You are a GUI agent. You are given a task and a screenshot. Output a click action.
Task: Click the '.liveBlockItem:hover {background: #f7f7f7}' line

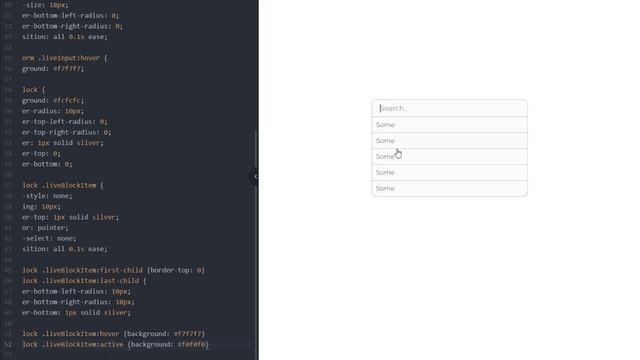[113, 334]
